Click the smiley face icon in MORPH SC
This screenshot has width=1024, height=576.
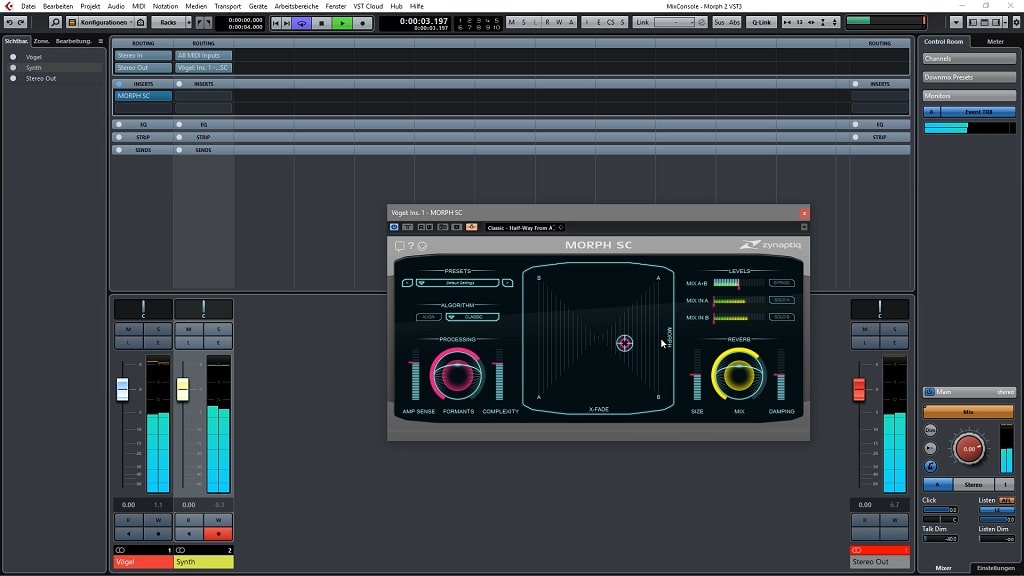[423, 246]
